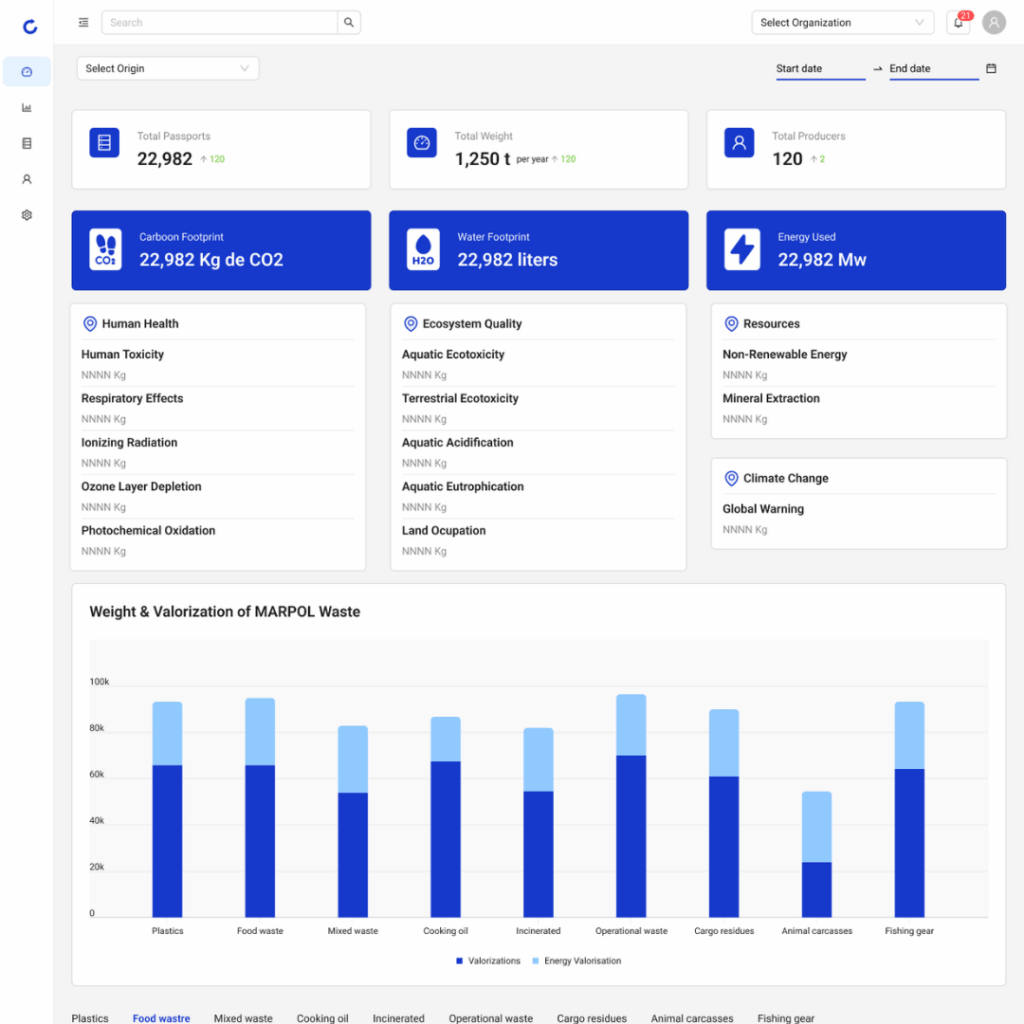The image size is (1024, 1024).
Task: Open the user profile sidebar icon
Action: click(27, 180)
